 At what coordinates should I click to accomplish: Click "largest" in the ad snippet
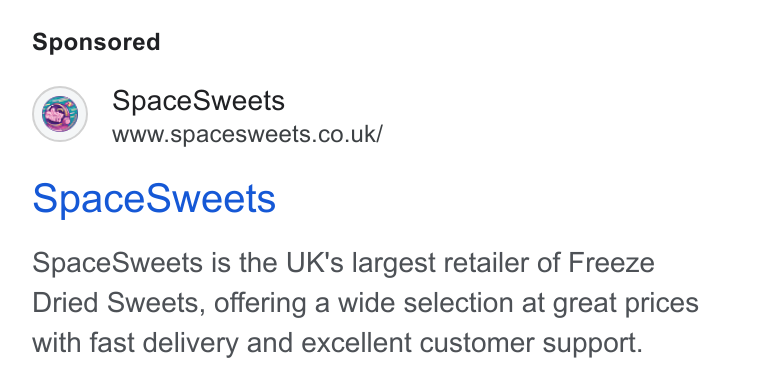point(394,264)
